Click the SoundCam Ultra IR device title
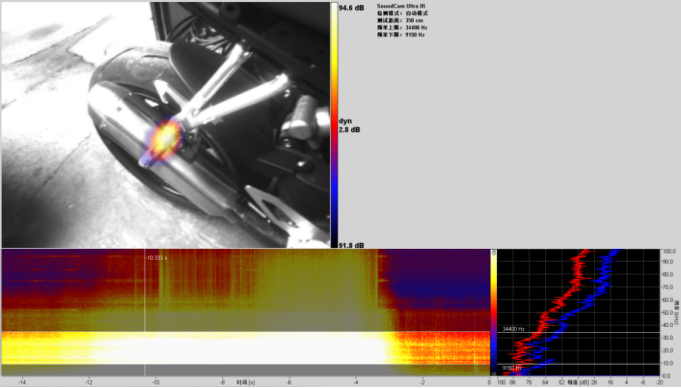The image size is (681, 388). tap(401, 6)
